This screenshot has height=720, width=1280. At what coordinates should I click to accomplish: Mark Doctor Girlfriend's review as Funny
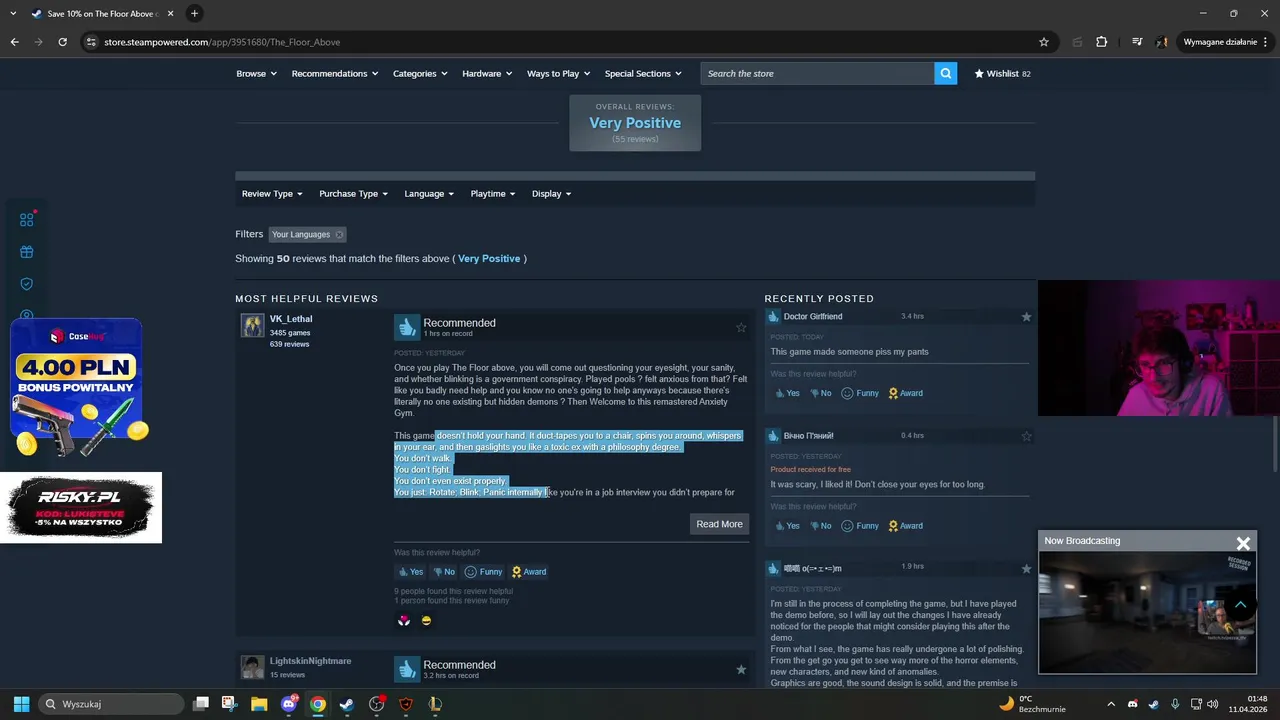tap(860, 393)
